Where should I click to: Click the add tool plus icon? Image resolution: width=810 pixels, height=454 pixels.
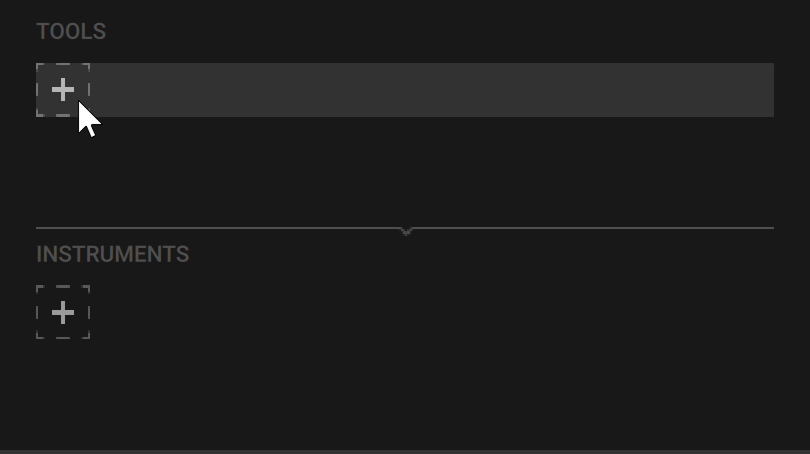[63, 90]
